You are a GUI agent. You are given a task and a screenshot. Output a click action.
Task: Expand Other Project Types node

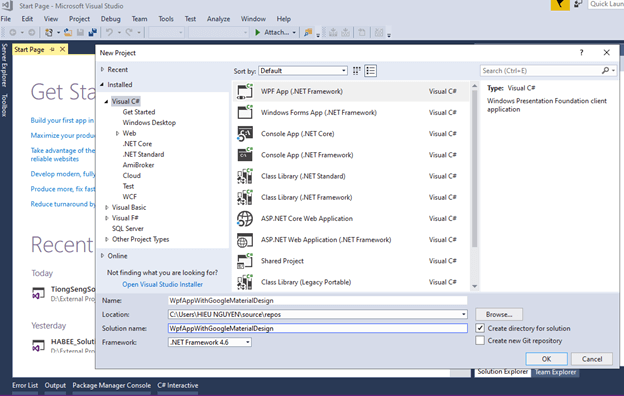point(107,239)
